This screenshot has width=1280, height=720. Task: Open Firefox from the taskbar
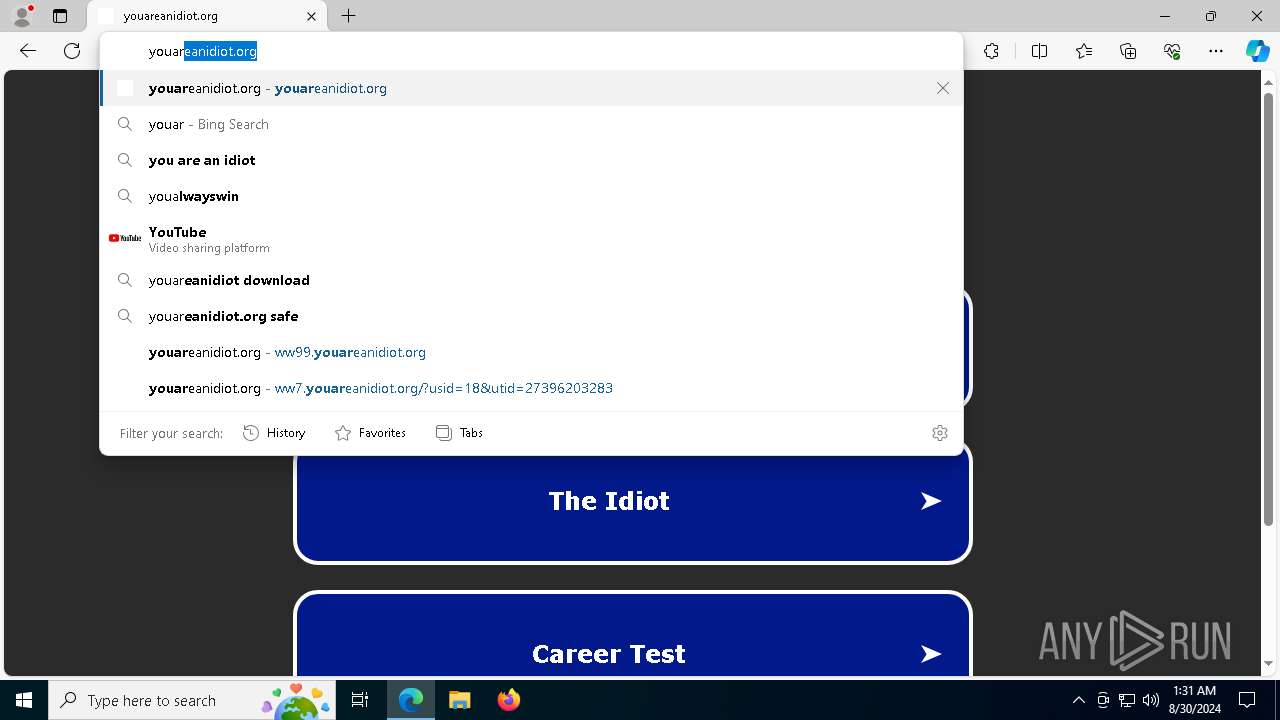[x=509, y=700]
